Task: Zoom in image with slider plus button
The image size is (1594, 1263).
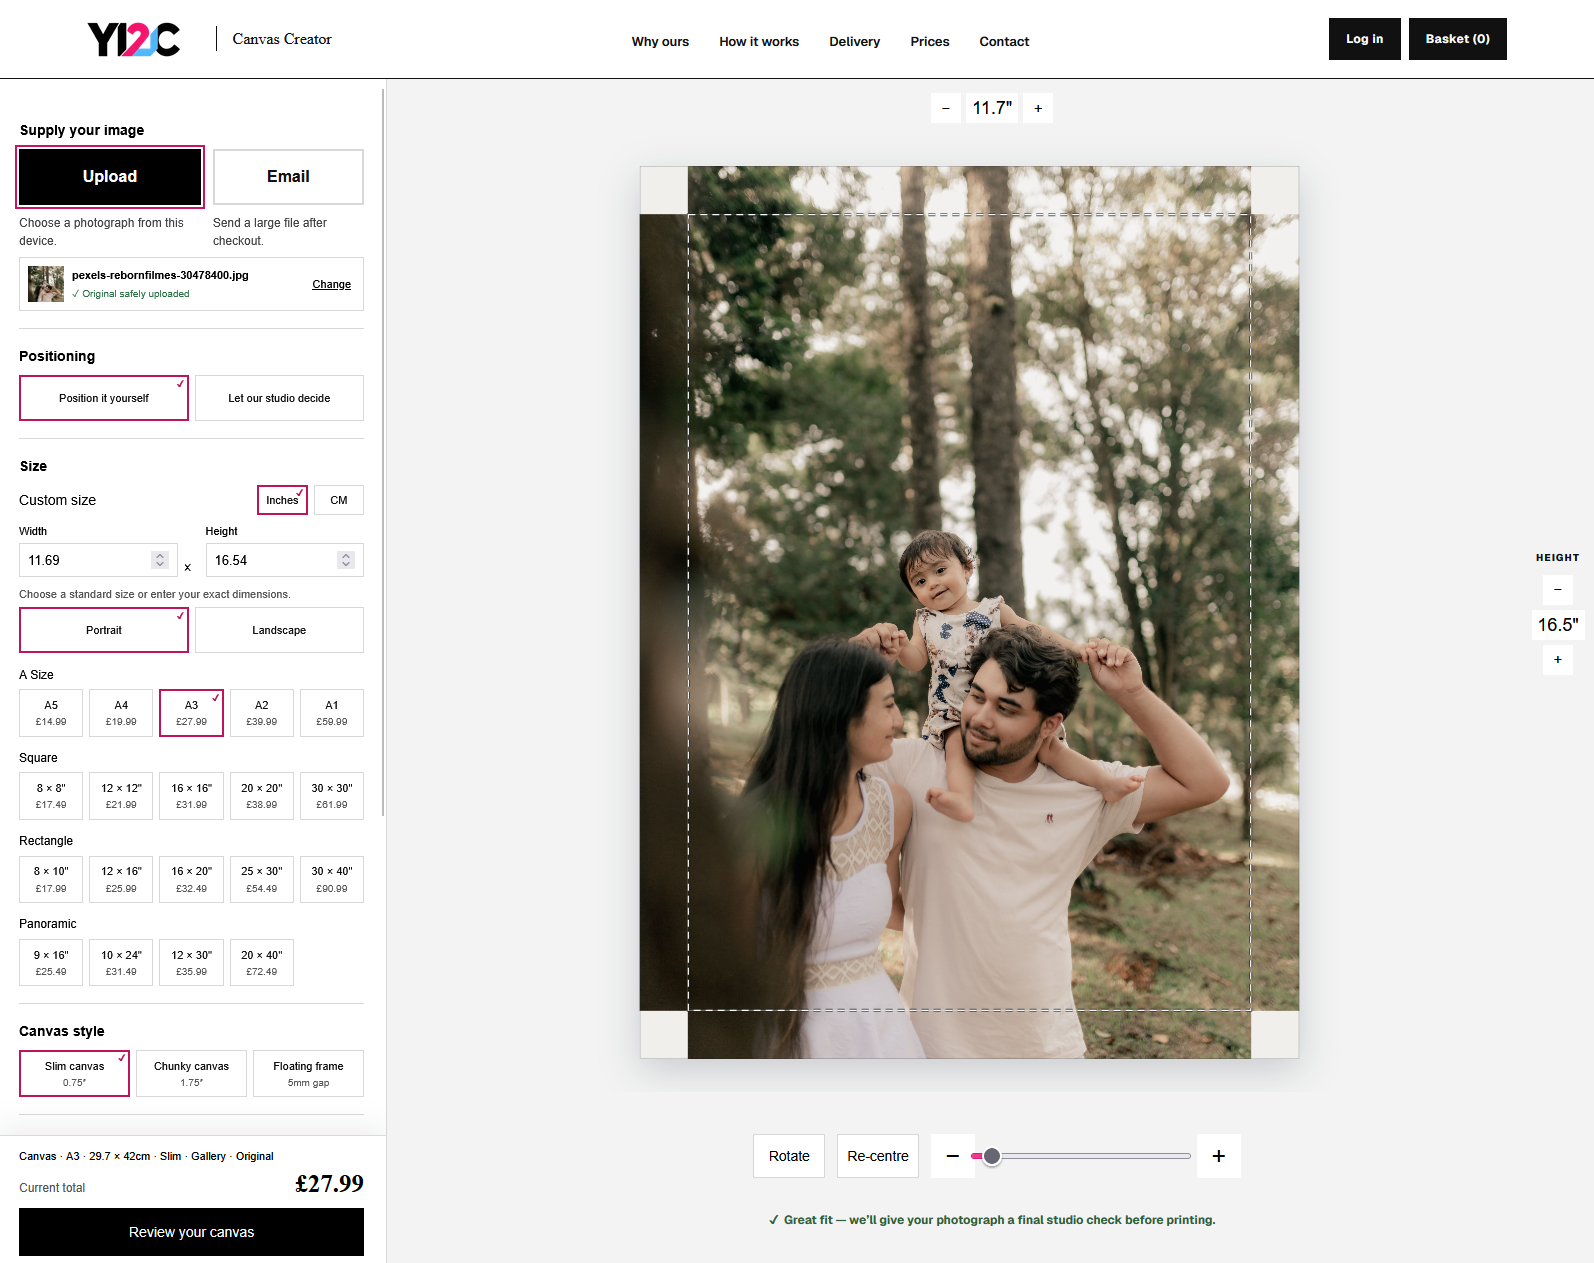Action: (1219, 1156)
